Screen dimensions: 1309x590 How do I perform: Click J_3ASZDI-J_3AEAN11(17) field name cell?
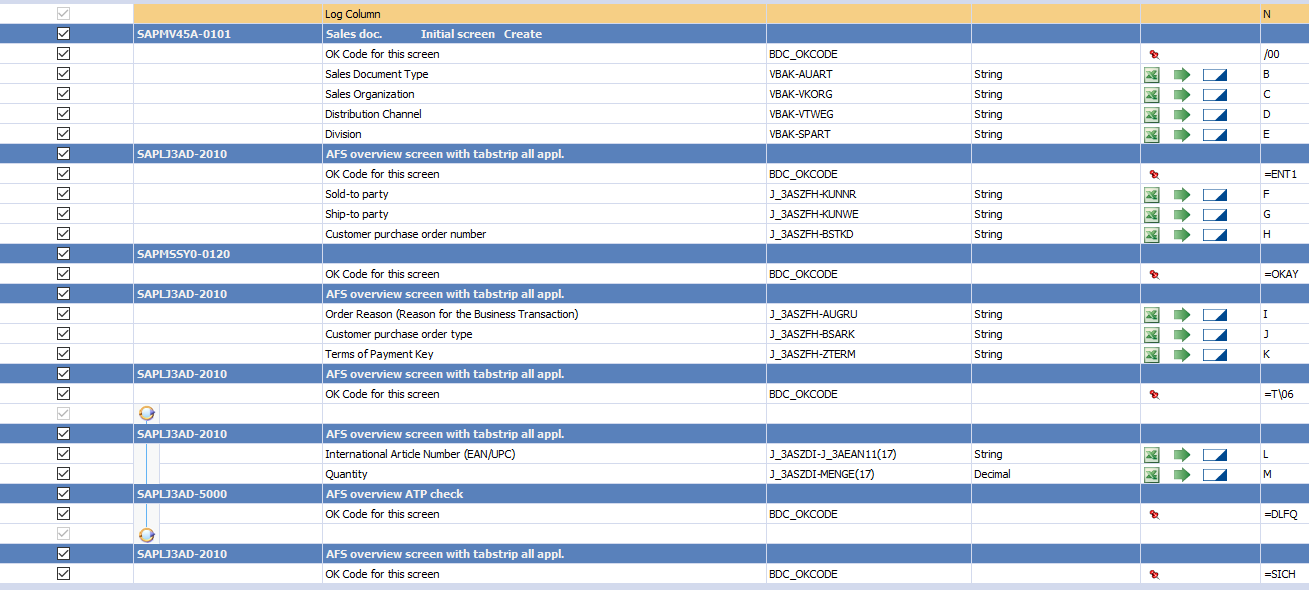pos(868,454)
